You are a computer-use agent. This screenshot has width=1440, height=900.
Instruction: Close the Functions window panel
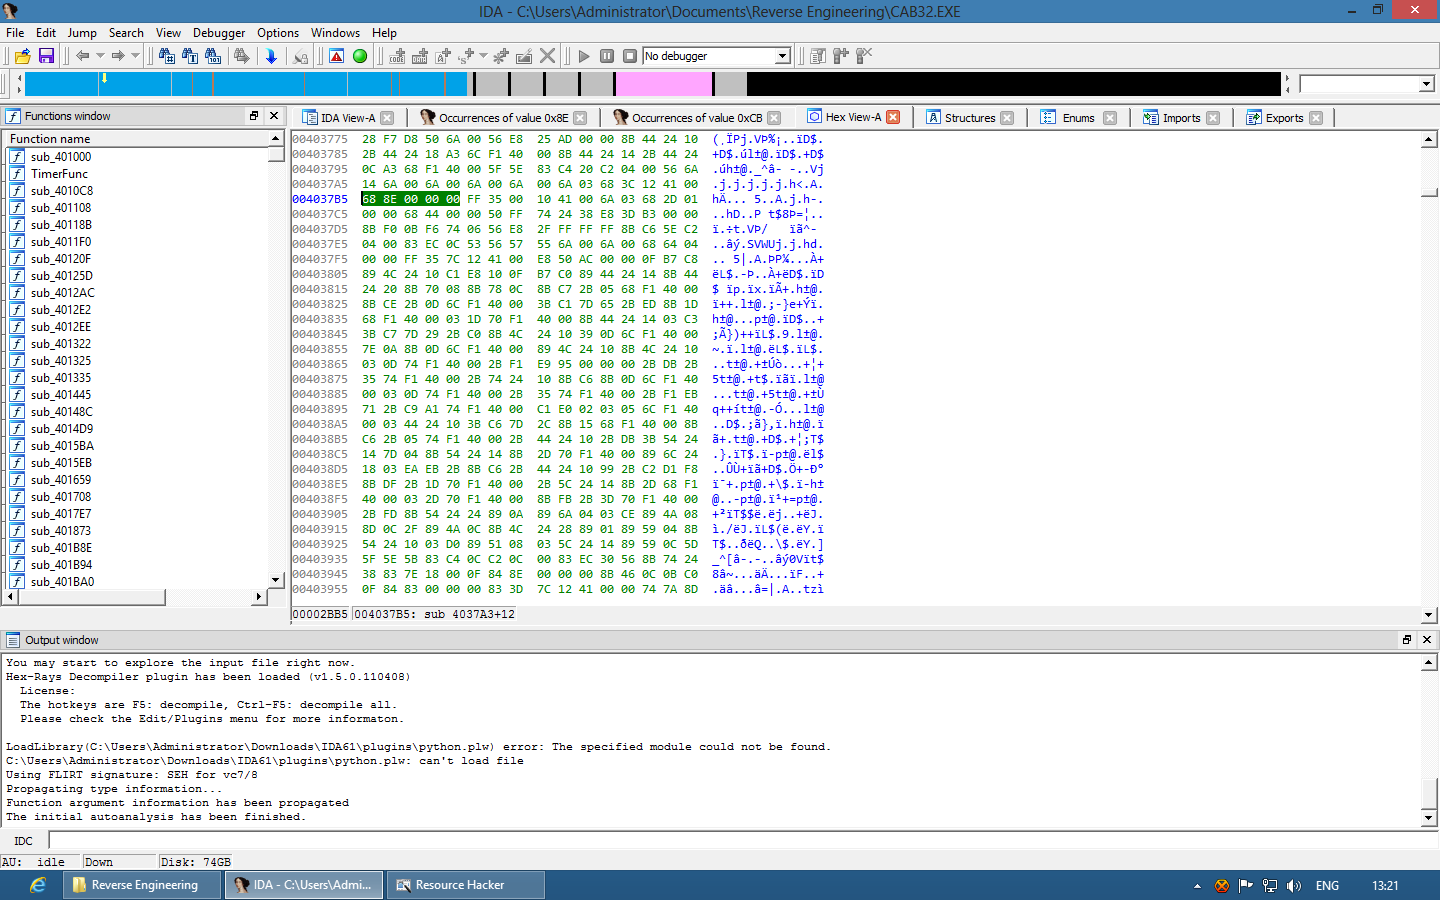click(274, 116)
